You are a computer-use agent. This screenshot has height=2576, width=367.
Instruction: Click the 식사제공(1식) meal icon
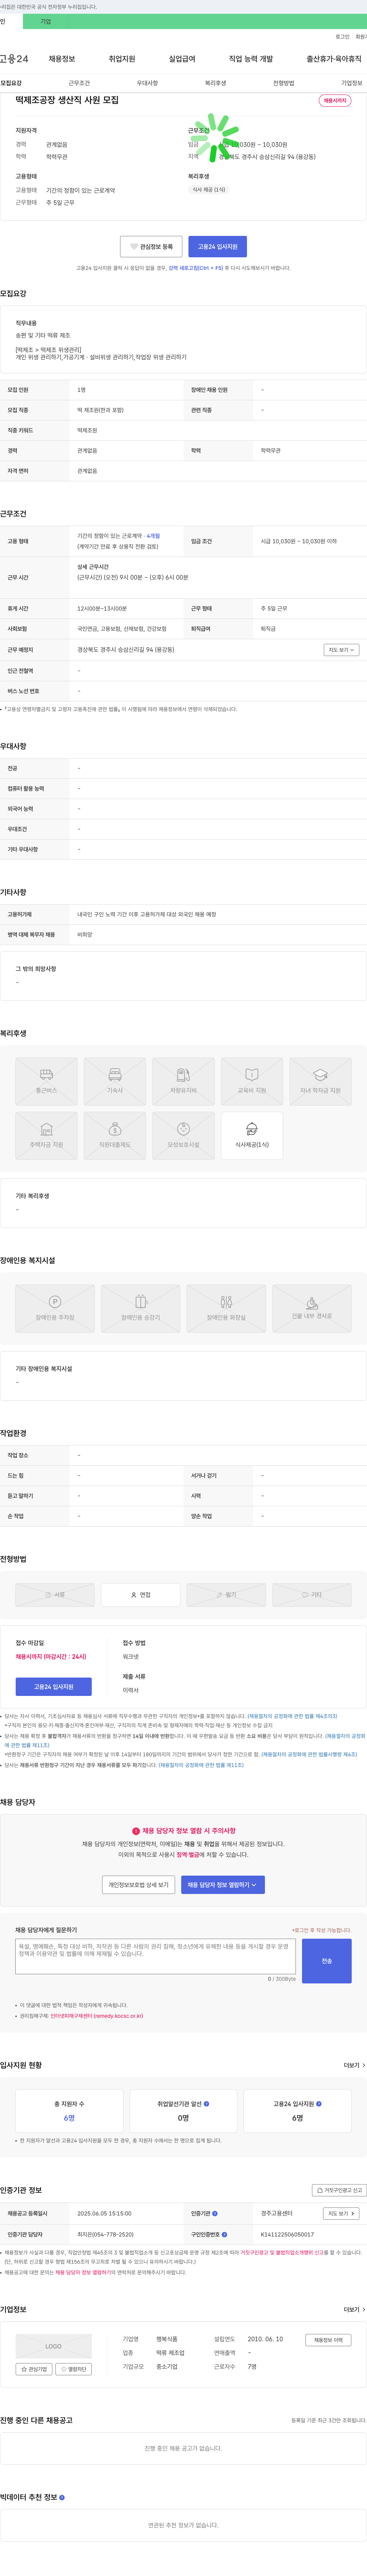tap(252, 1135)
